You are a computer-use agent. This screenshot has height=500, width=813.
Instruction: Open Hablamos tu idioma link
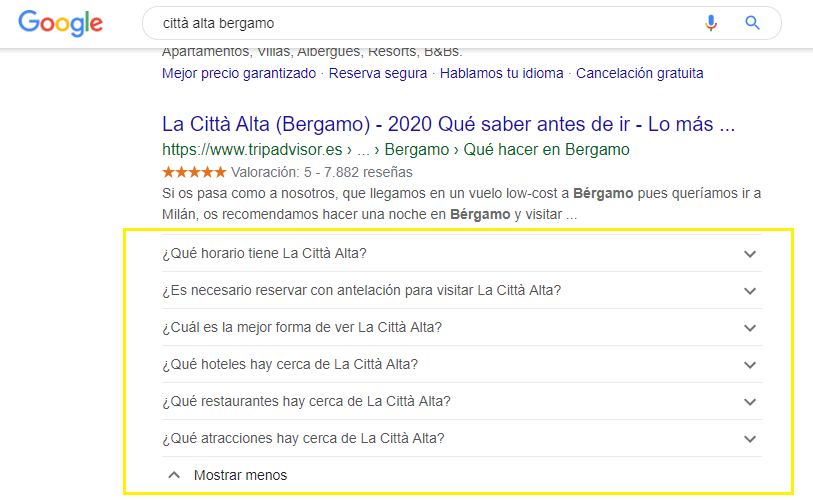[x=501, y=73]
